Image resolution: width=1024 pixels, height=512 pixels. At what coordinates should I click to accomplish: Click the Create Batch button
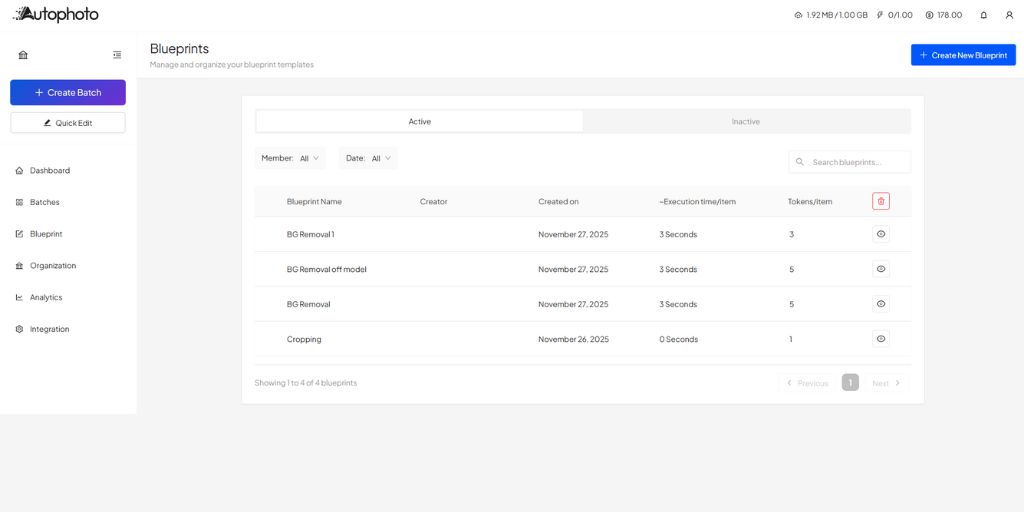tap(68, 93)
